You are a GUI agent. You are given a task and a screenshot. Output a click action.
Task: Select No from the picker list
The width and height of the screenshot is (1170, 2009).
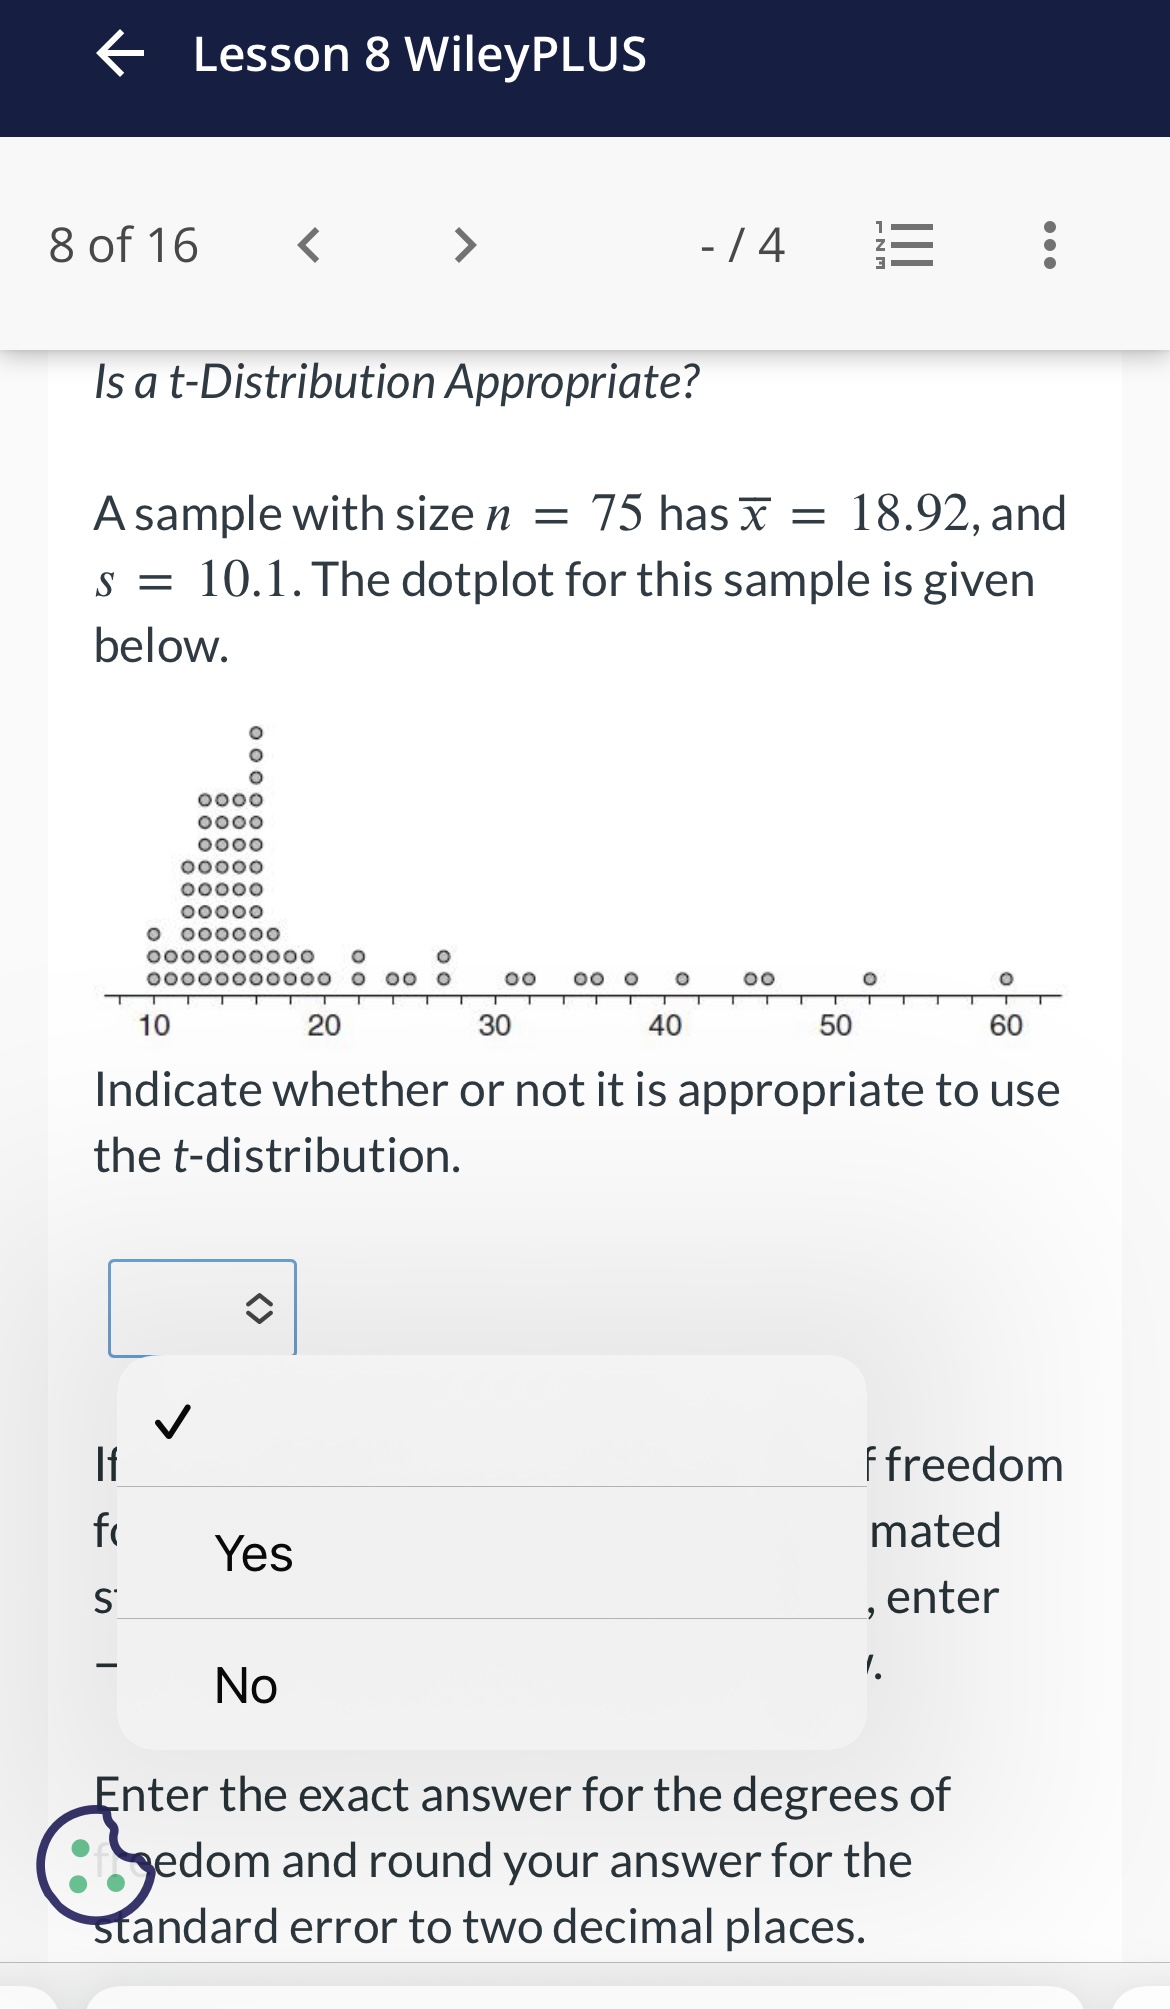[x=246, y=1686]
